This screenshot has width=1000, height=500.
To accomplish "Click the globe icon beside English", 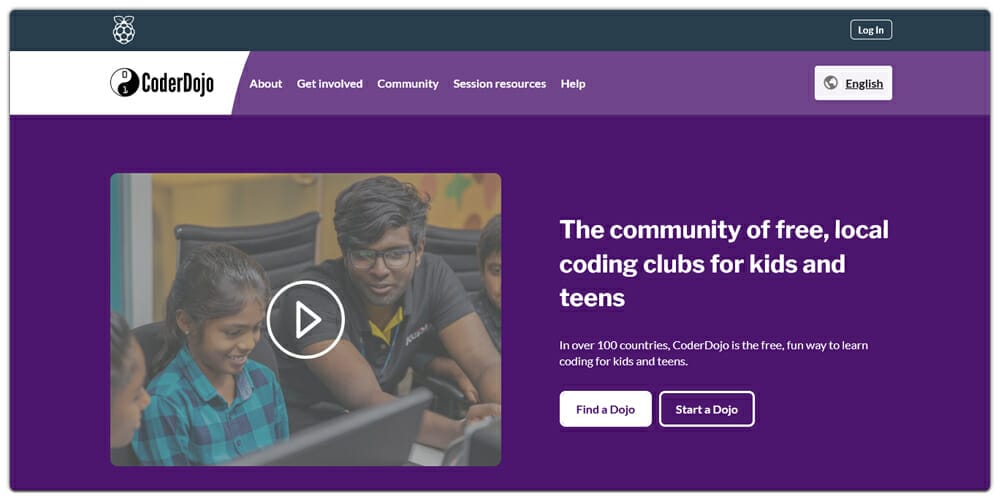I will (830, 83).
